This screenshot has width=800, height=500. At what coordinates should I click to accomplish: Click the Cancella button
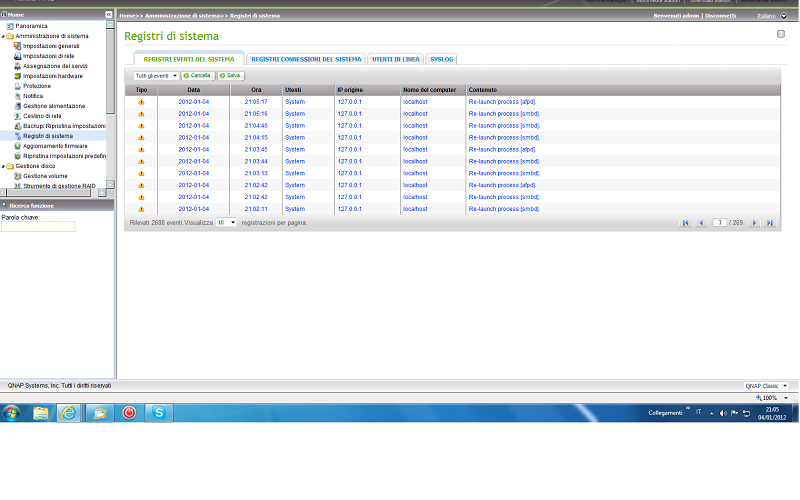coord(198,76)
